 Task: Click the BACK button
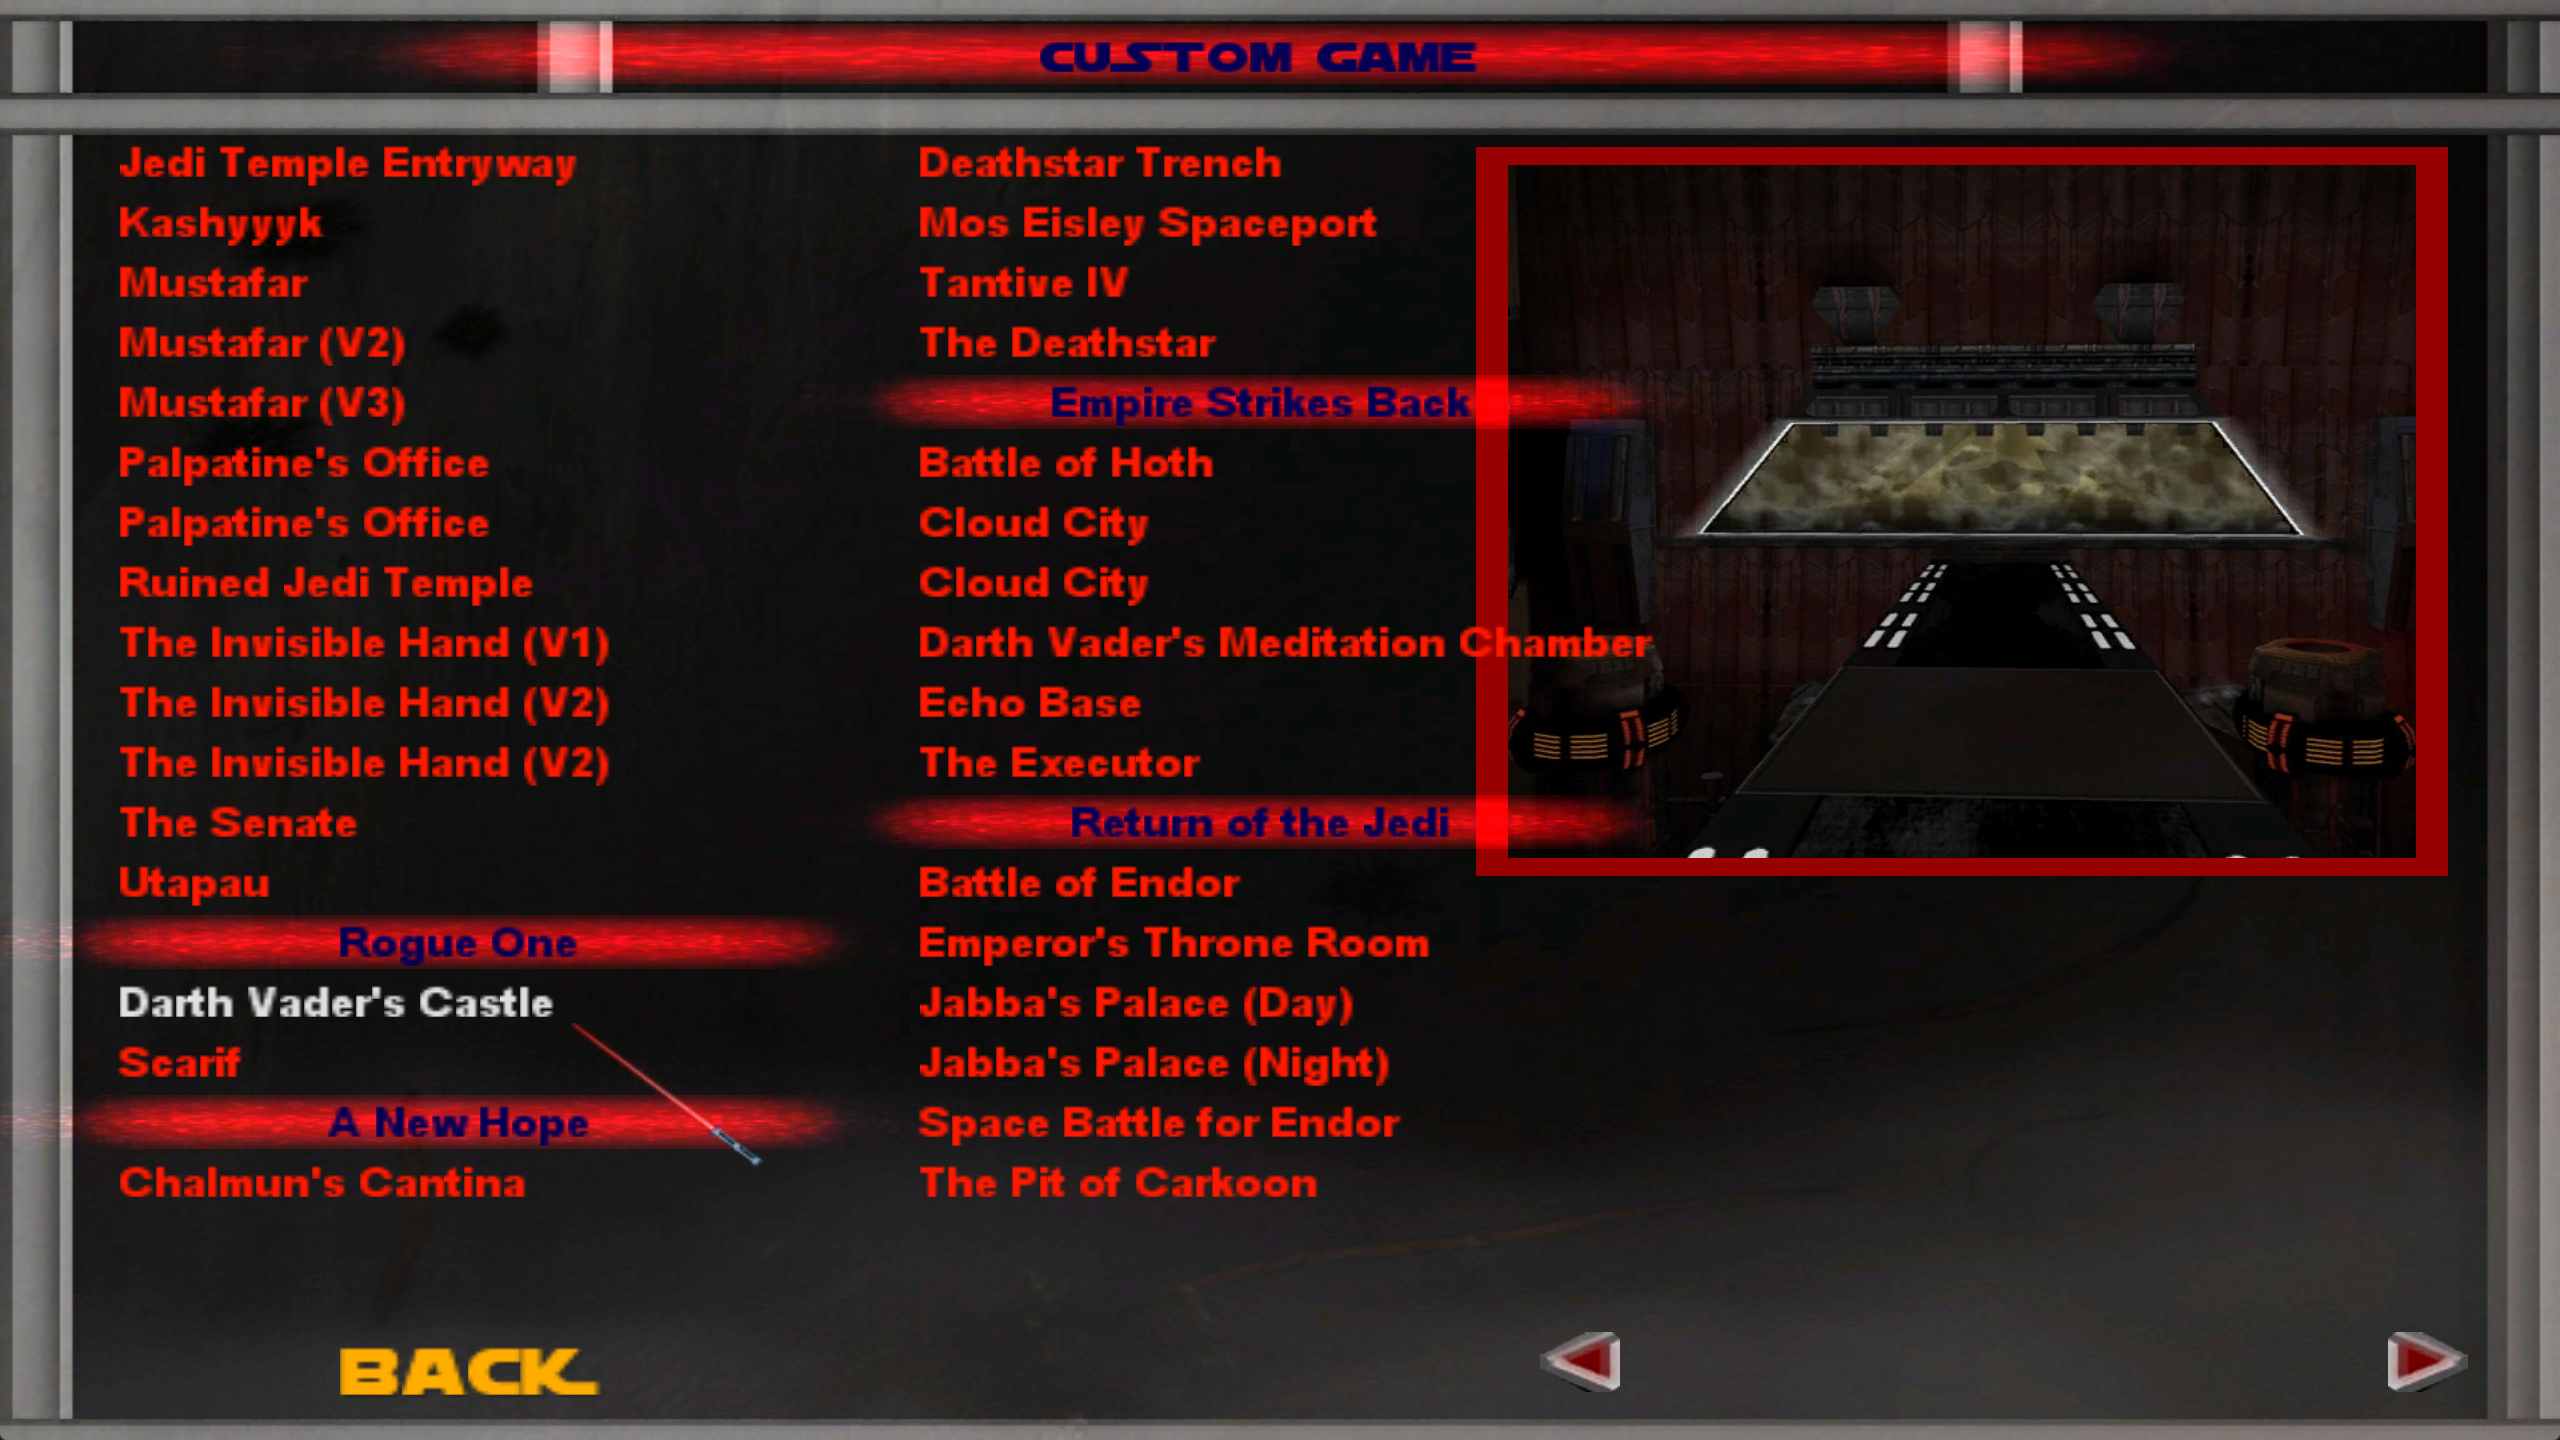[464, 1370]
